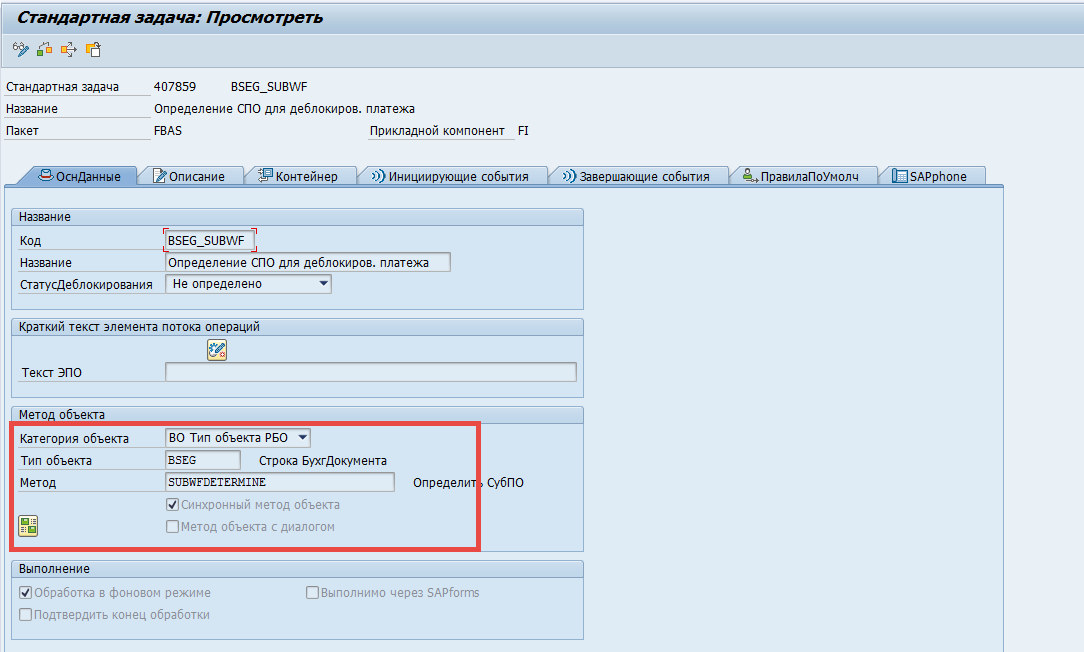This screenshot has width=1084, height=652.
Task: Disable Обработка в фоновом режиме
Action: (x=25, y=592)
